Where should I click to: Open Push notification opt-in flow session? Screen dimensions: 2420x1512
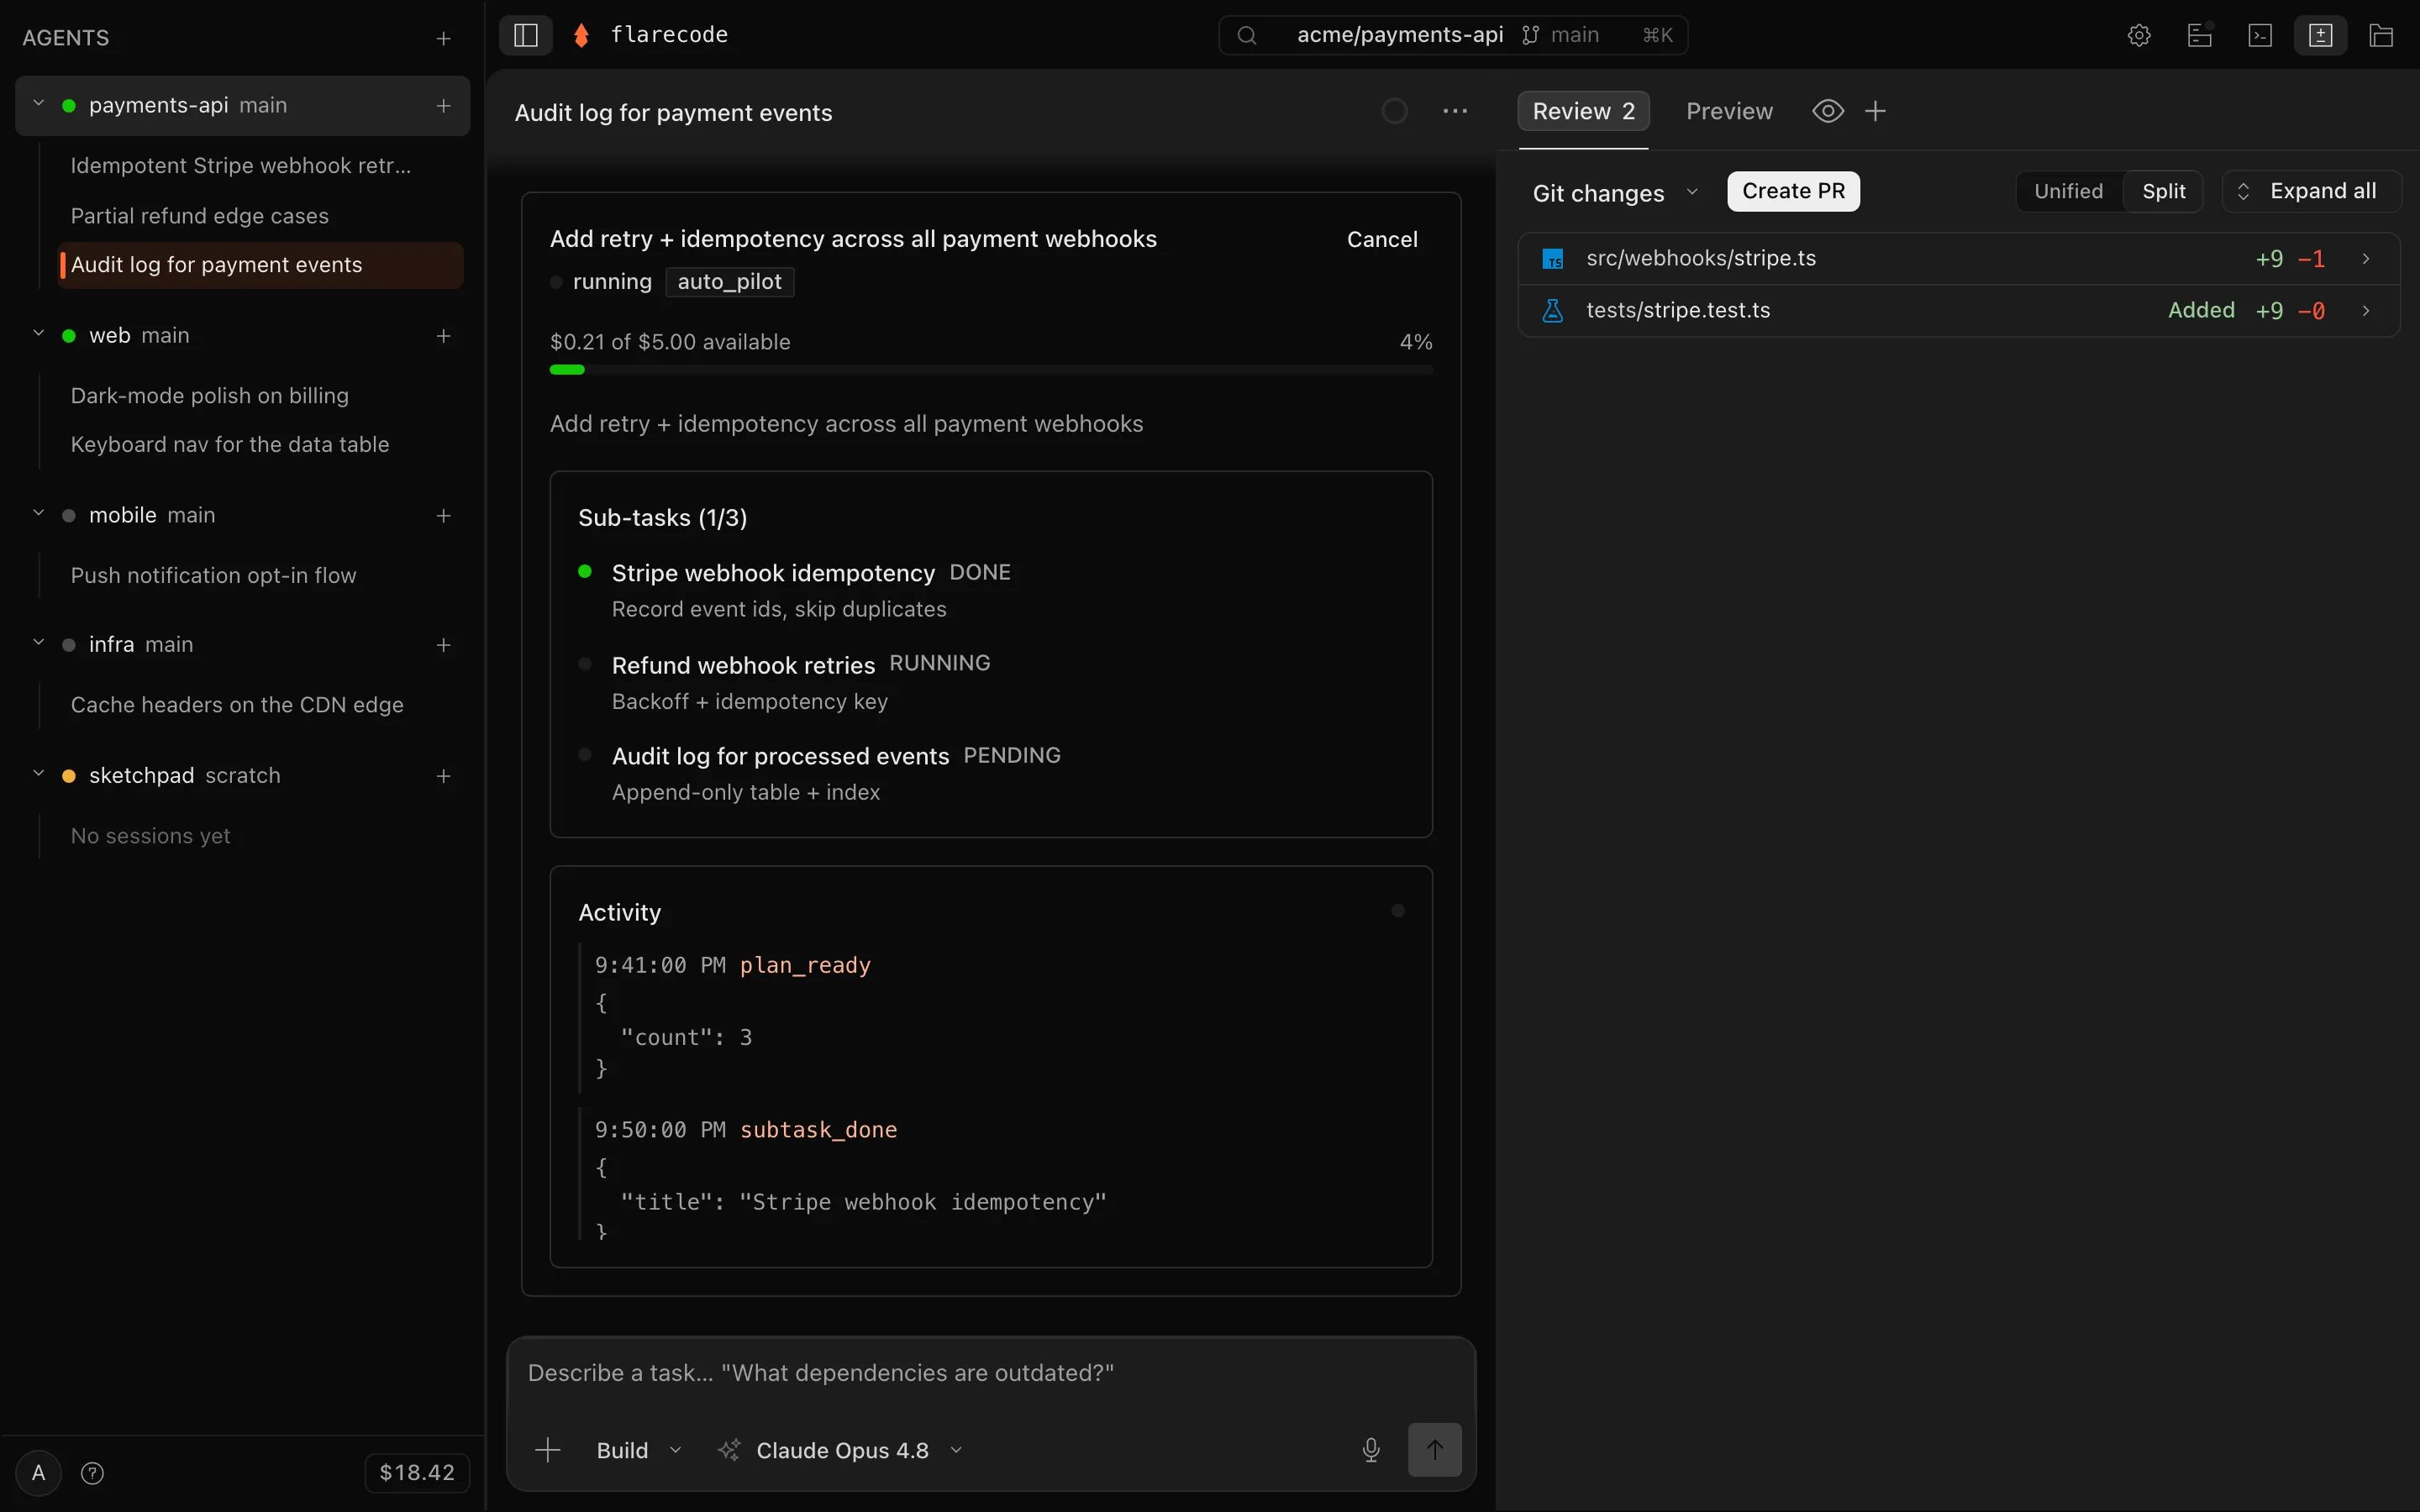260,576
